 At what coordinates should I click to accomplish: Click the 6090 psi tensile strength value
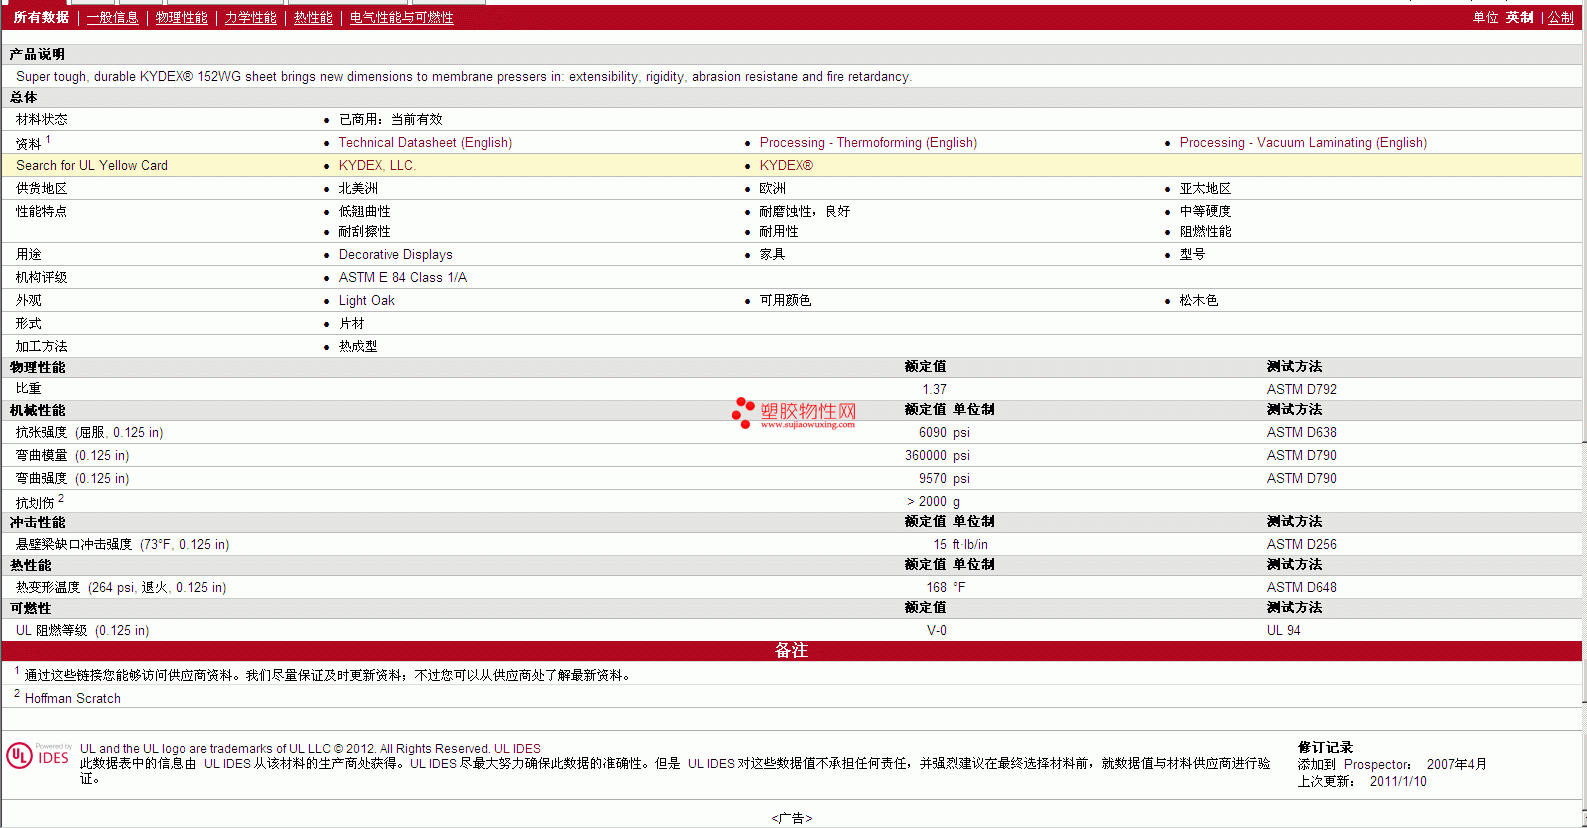944,433
